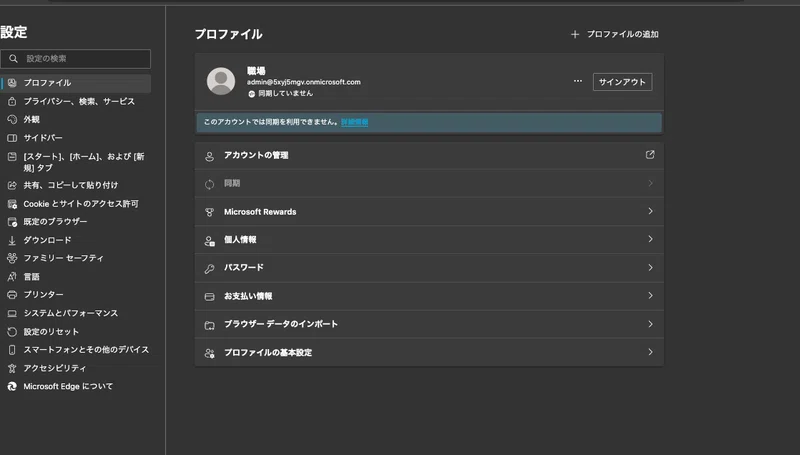Click the lock icon for プライバシー、検索、サービス

(12, 101)
